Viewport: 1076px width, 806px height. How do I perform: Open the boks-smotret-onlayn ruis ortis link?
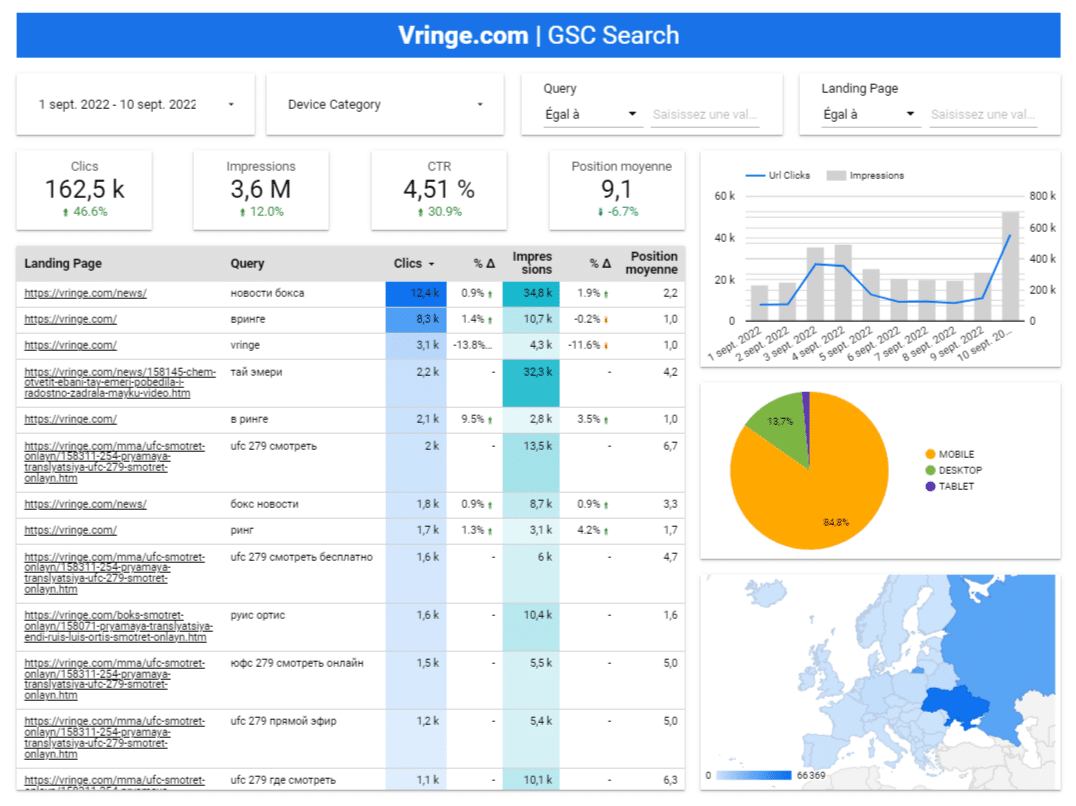click(119, 626)
